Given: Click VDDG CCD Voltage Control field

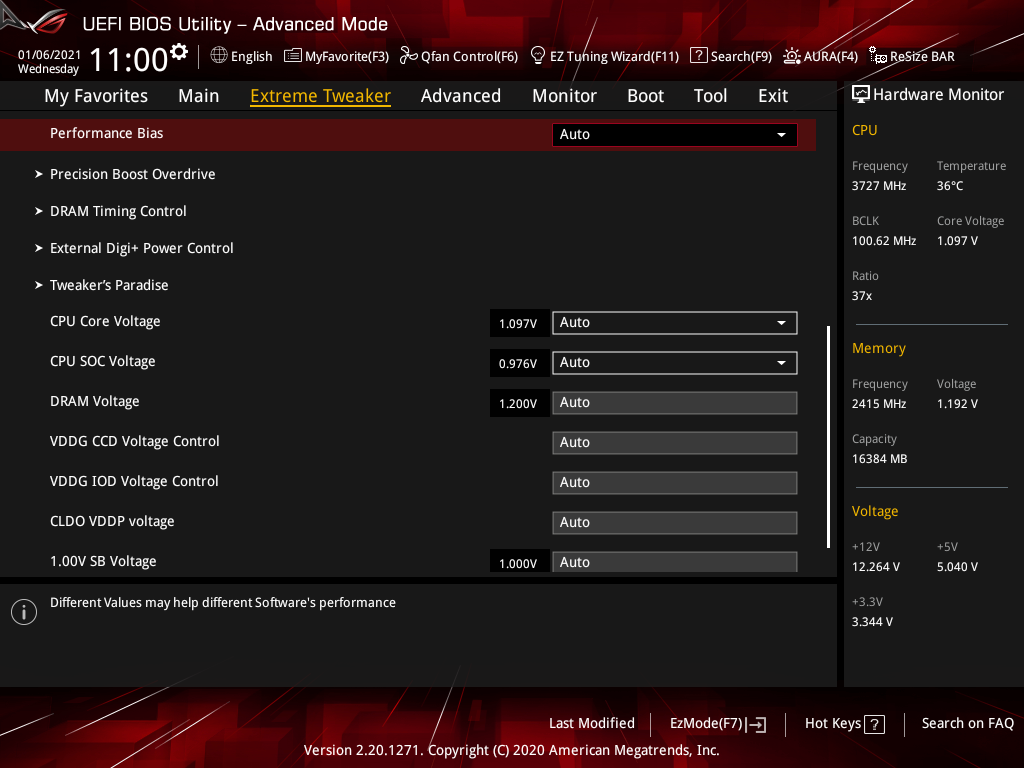Looking at the screenshot, I should click(x=675, y=443).
